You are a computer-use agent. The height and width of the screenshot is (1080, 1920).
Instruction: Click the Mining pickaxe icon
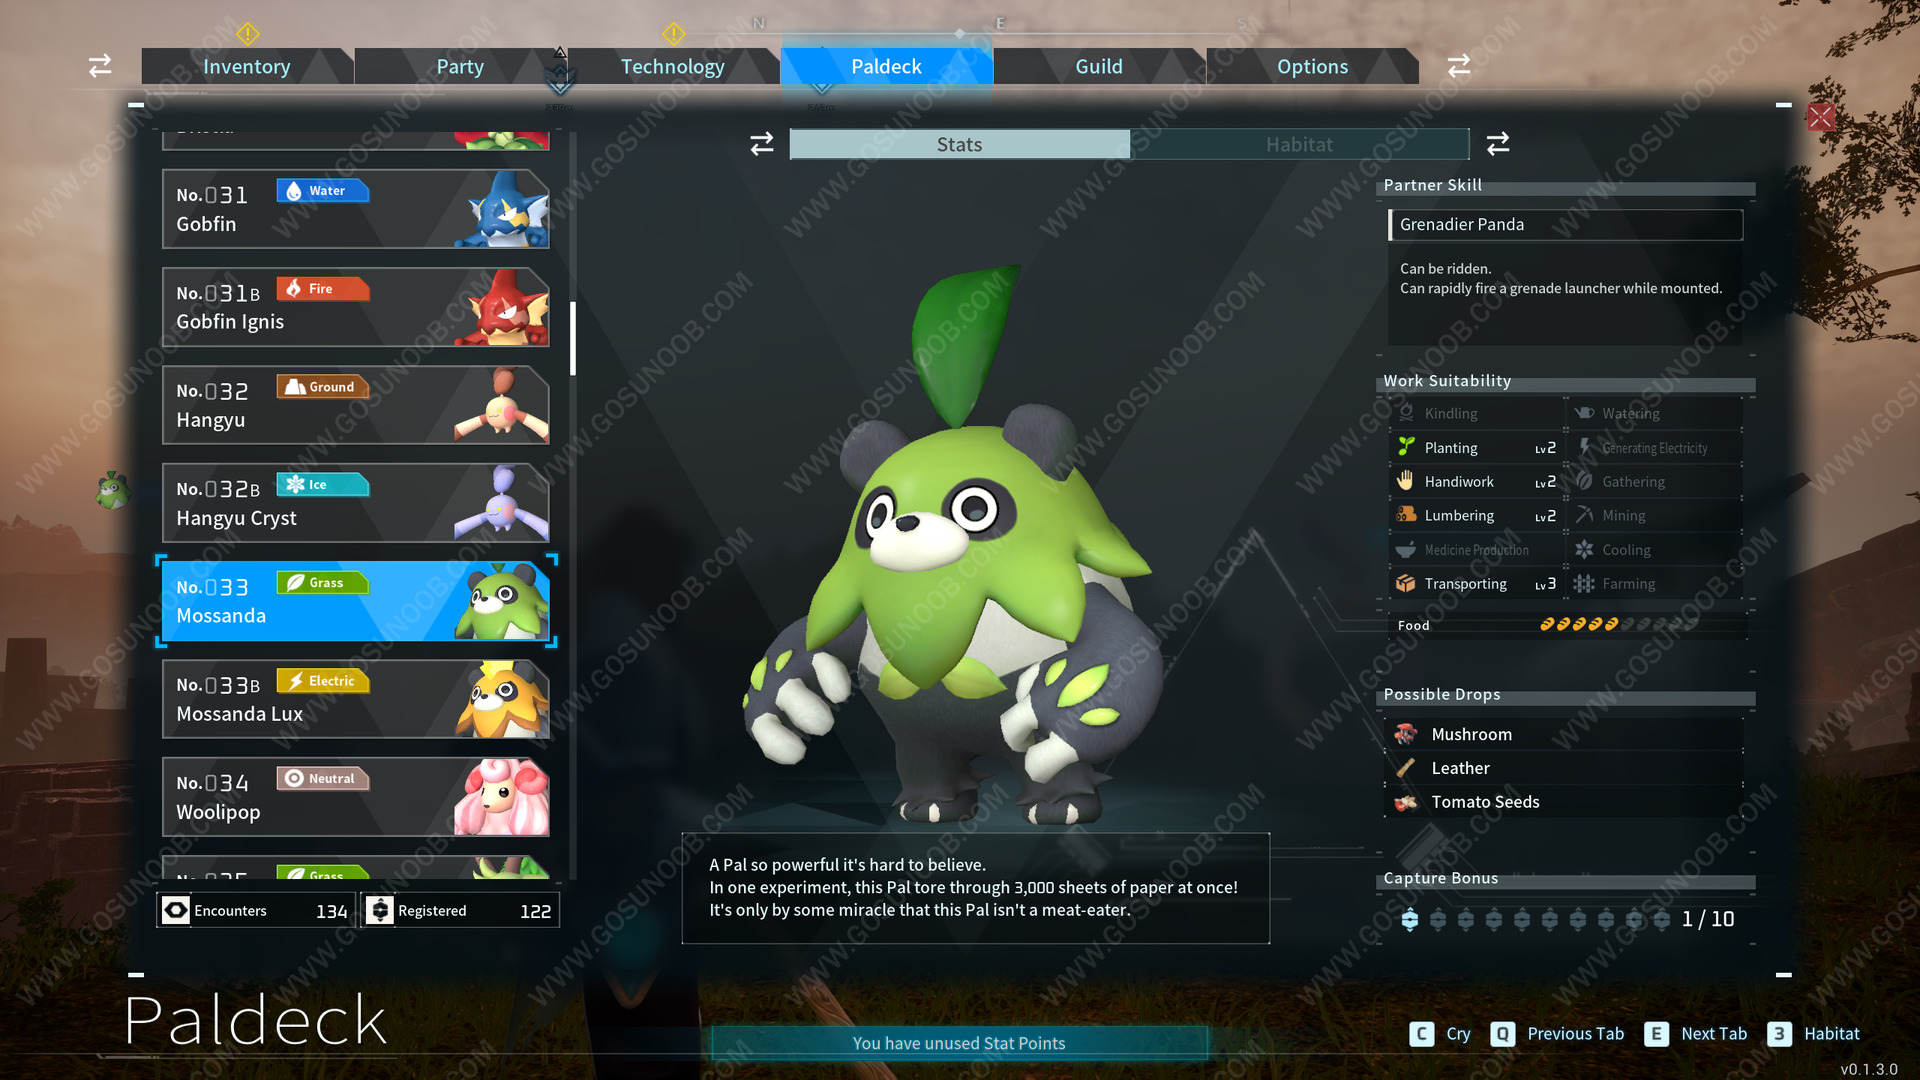pyautogui.click(x=1585, y=515)
